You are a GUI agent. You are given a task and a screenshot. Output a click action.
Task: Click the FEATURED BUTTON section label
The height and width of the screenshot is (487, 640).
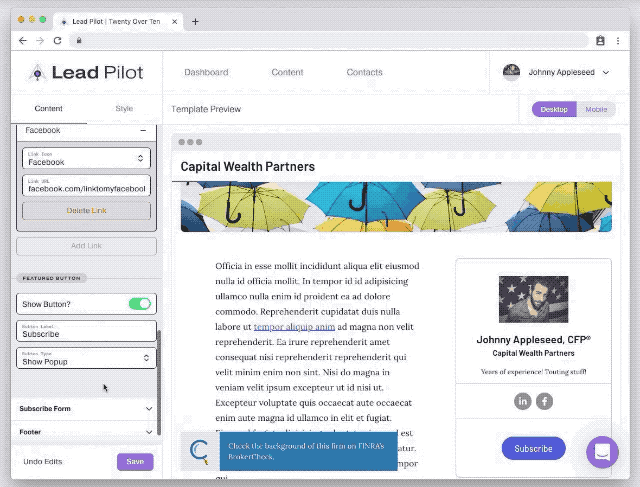[x=51, y=278]
